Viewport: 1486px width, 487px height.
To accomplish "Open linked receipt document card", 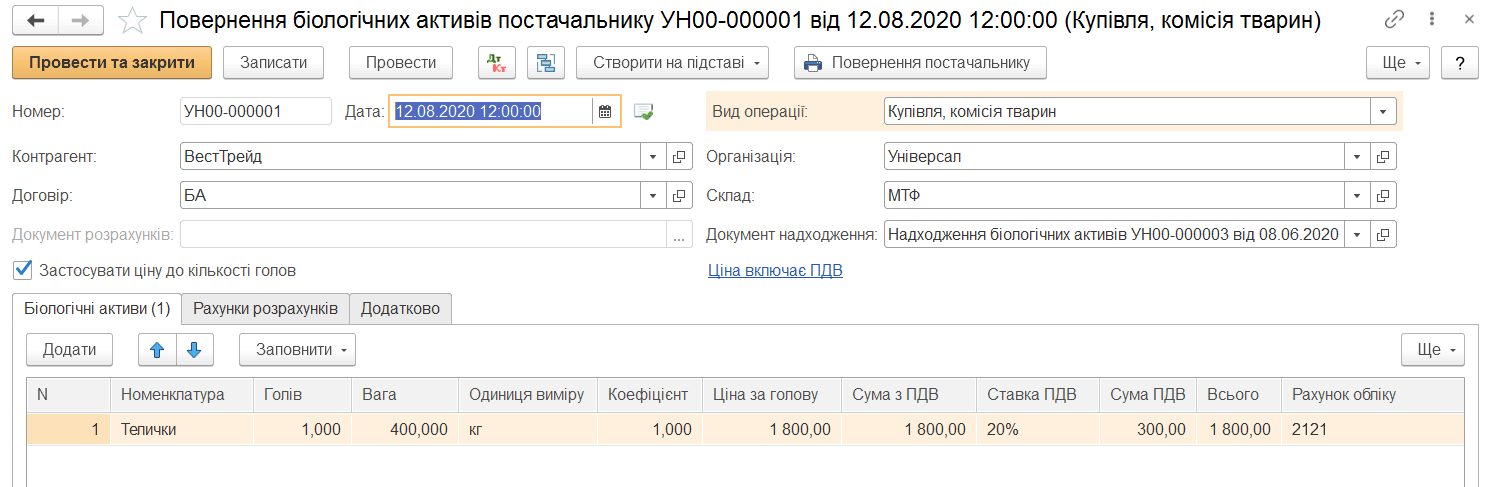I will tap(1384, 235).
